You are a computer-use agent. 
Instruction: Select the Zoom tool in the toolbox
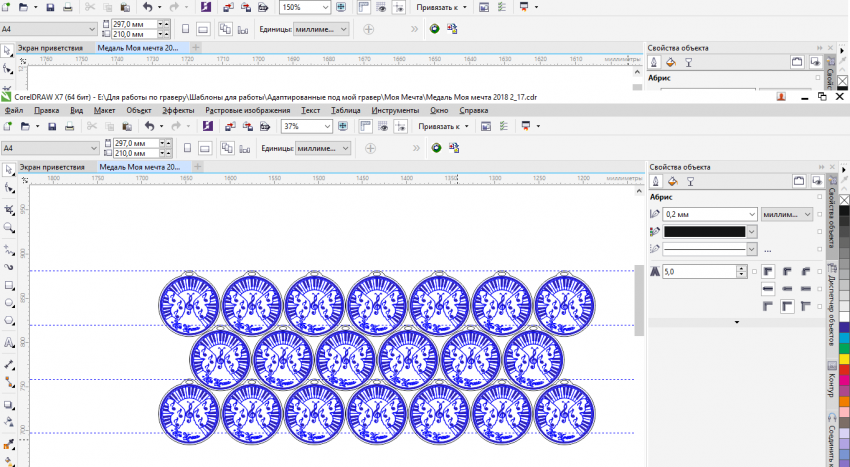tap(9, 229)
